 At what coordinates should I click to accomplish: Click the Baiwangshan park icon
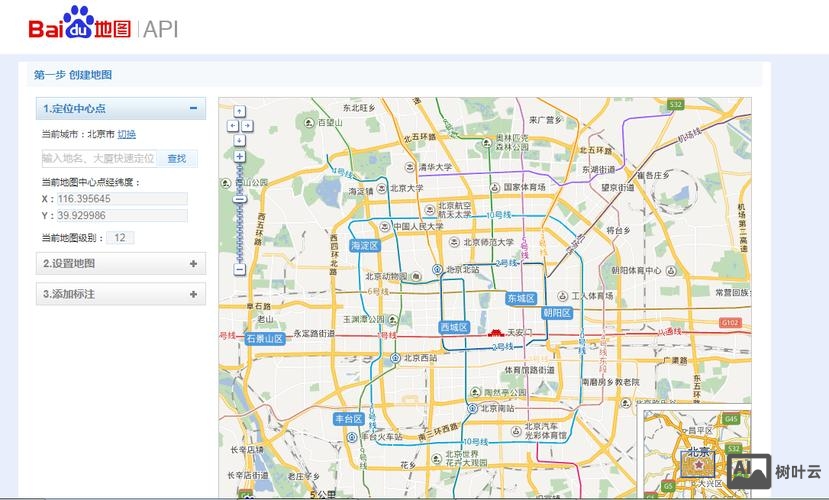click(x=310, y=123)
